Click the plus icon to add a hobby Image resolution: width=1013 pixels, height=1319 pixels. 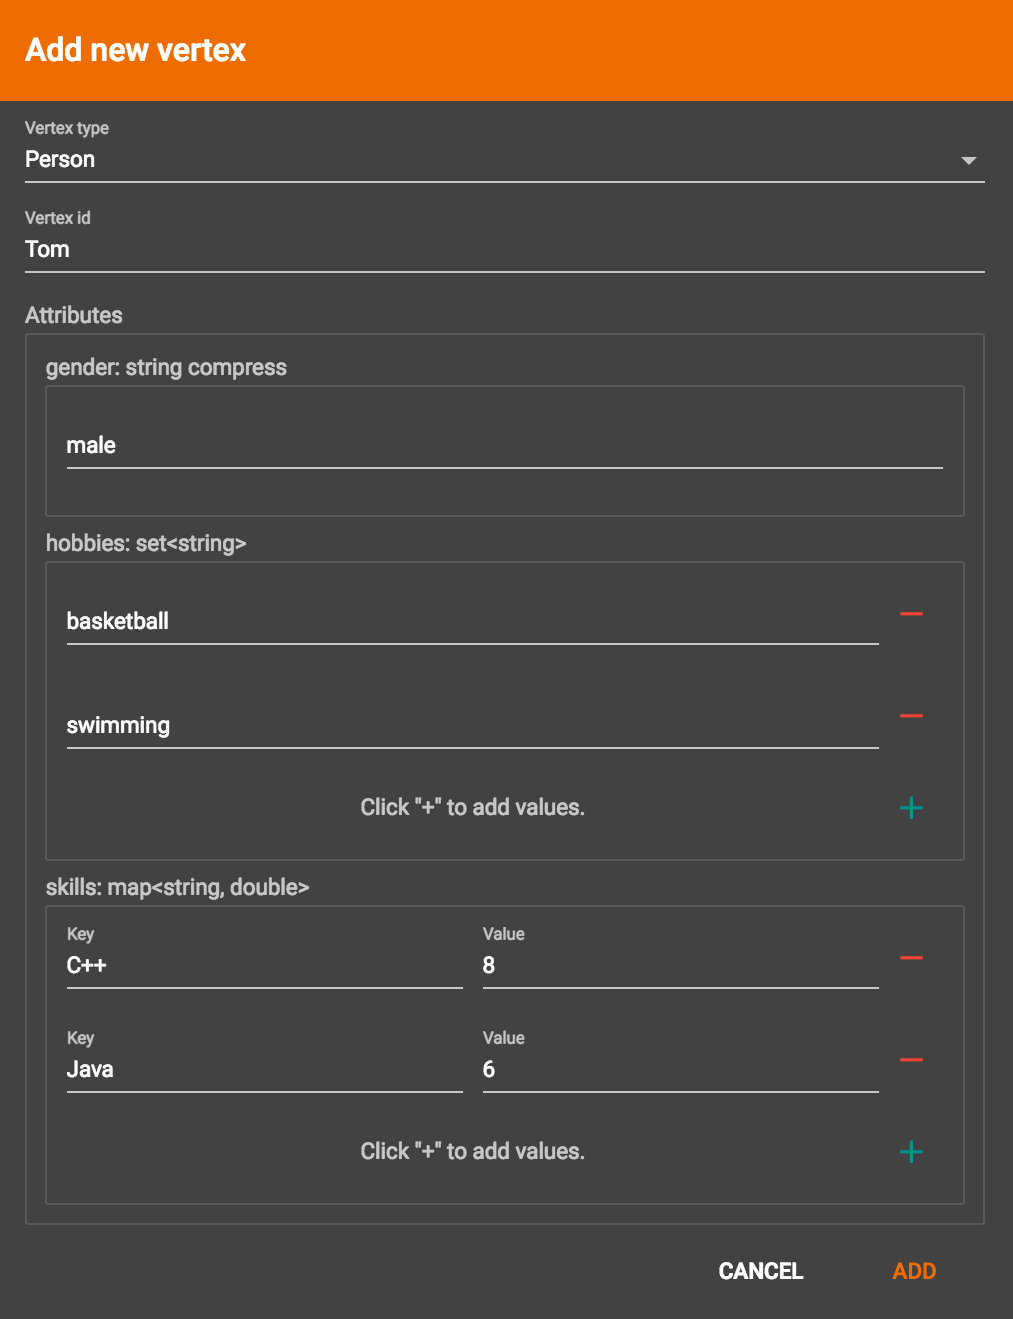910,808
